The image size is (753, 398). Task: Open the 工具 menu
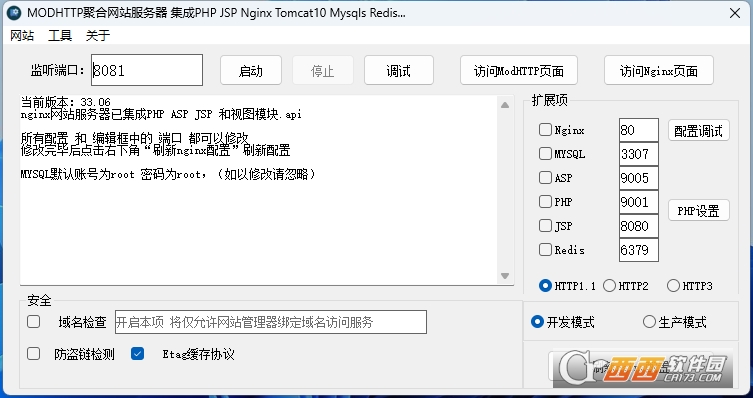pyautogui.click(x=60, y=36)
